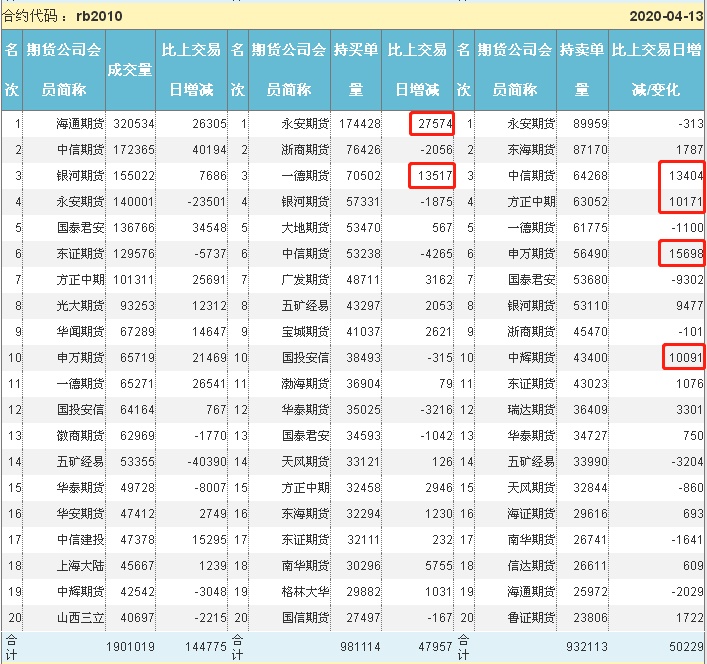Image resolution: width=707 pixels, height=664 pixels.
Task: Click 鲁证期货 in short position ranking
Action: pos(531,618)
